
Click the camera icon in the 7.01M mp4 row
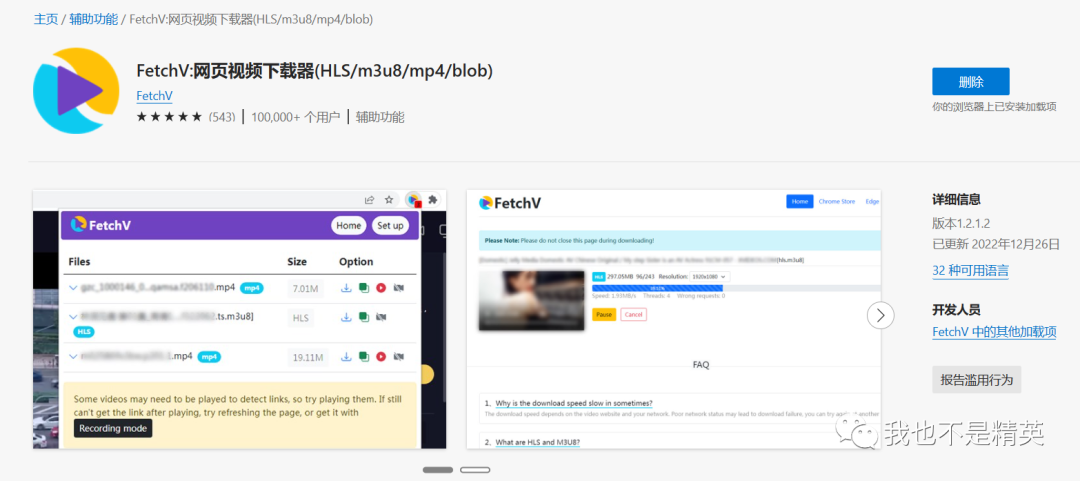399,288
